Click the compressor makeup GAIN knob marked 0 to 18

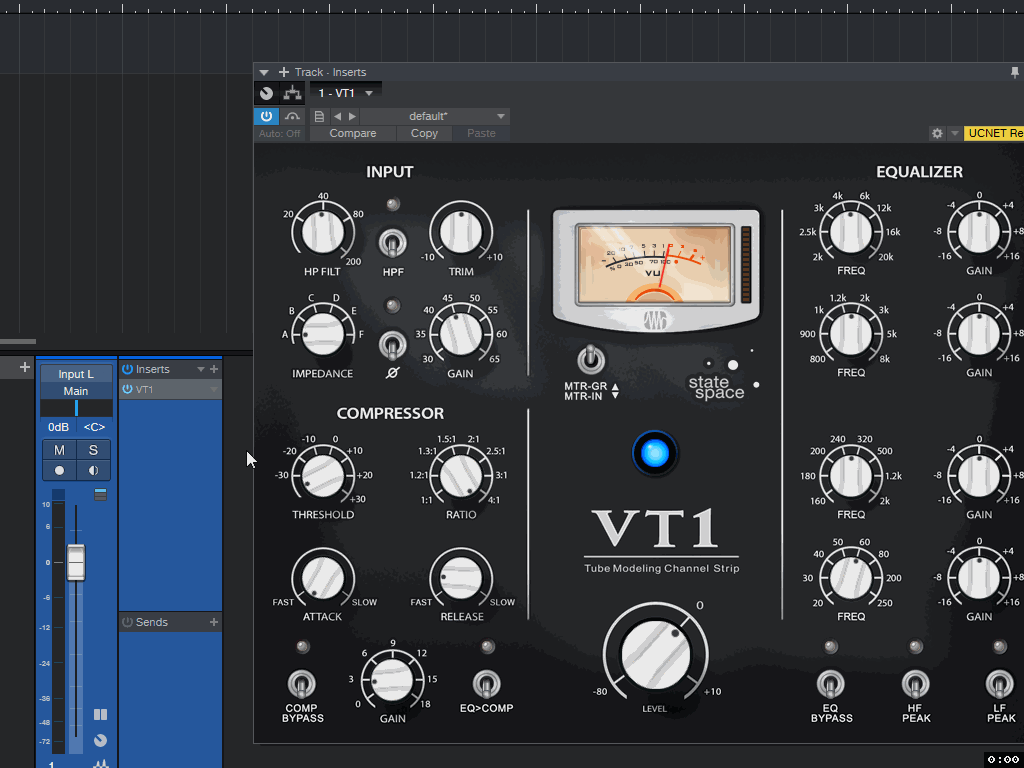(392, 680)
